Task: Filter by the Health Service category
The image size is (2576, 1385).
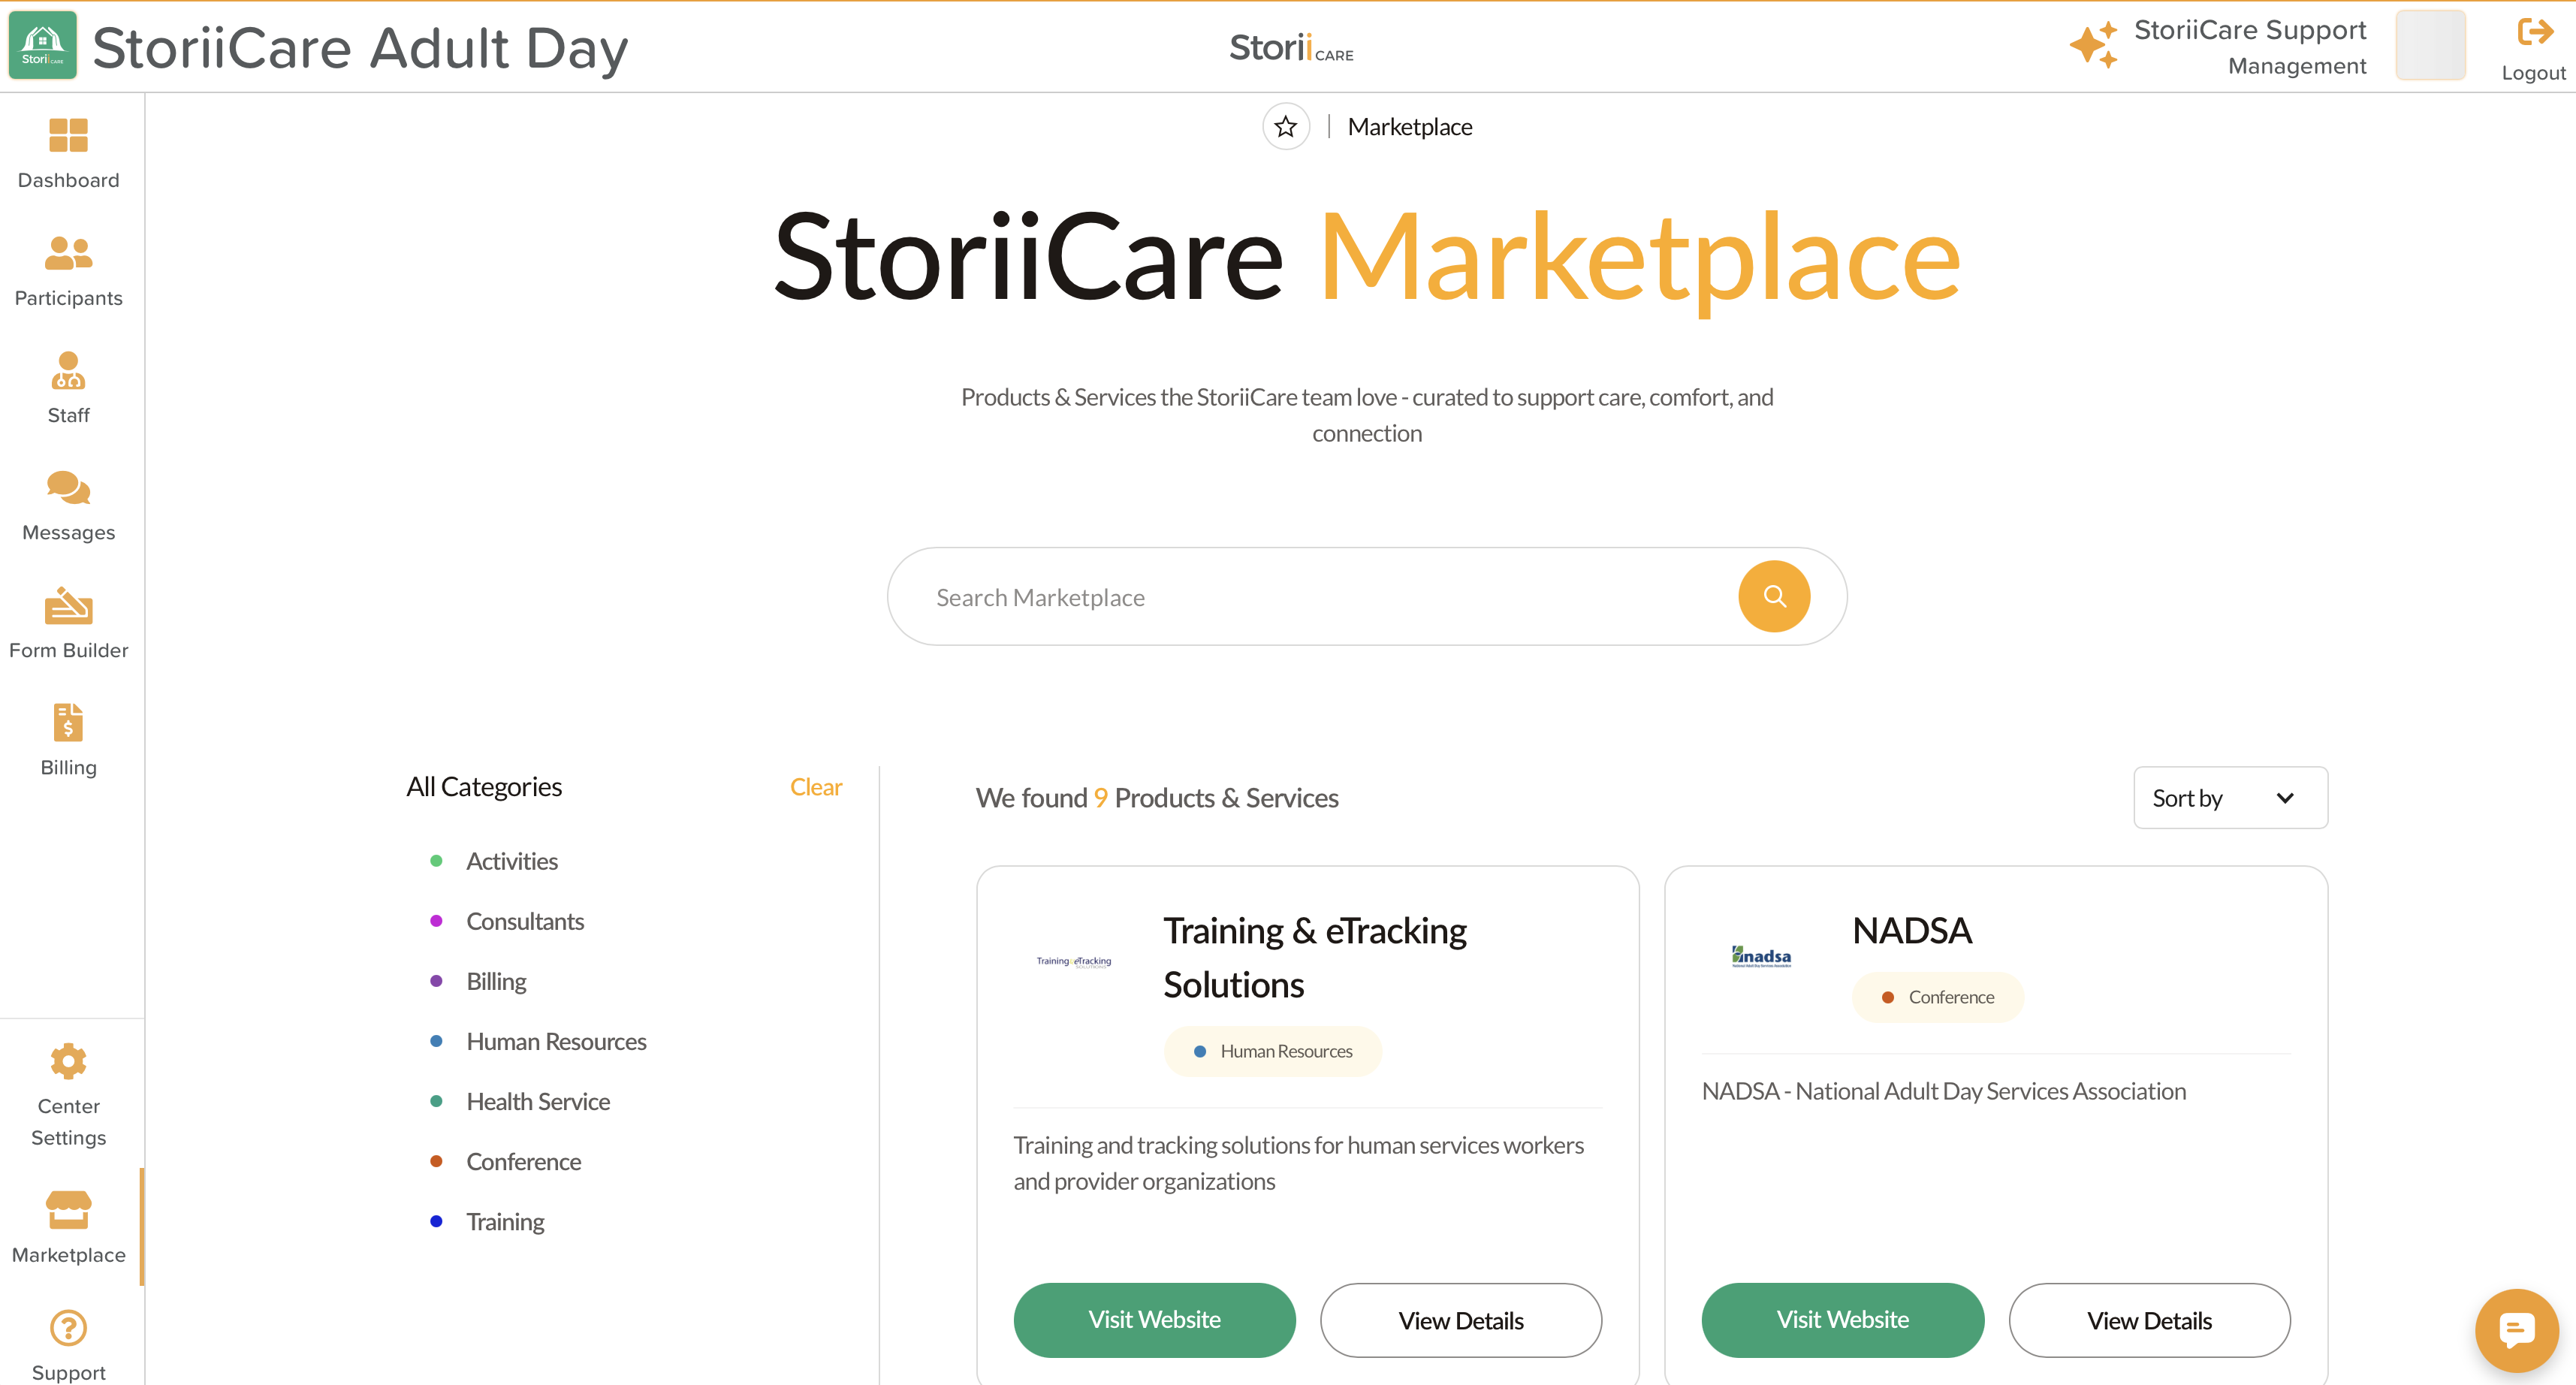Action: [x=538, y=1101]
